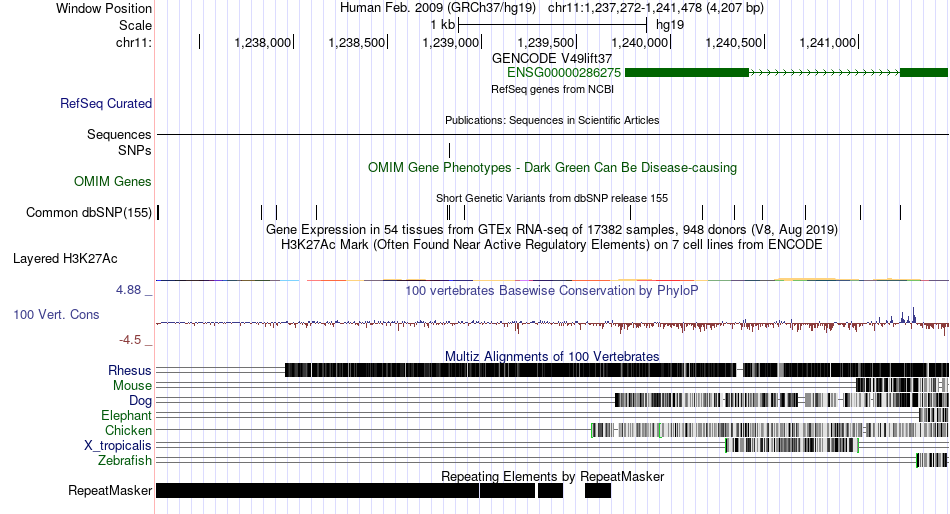Click the 1,239,500 ruler position
Screen dimensions: 950x514
coord(545,42)
